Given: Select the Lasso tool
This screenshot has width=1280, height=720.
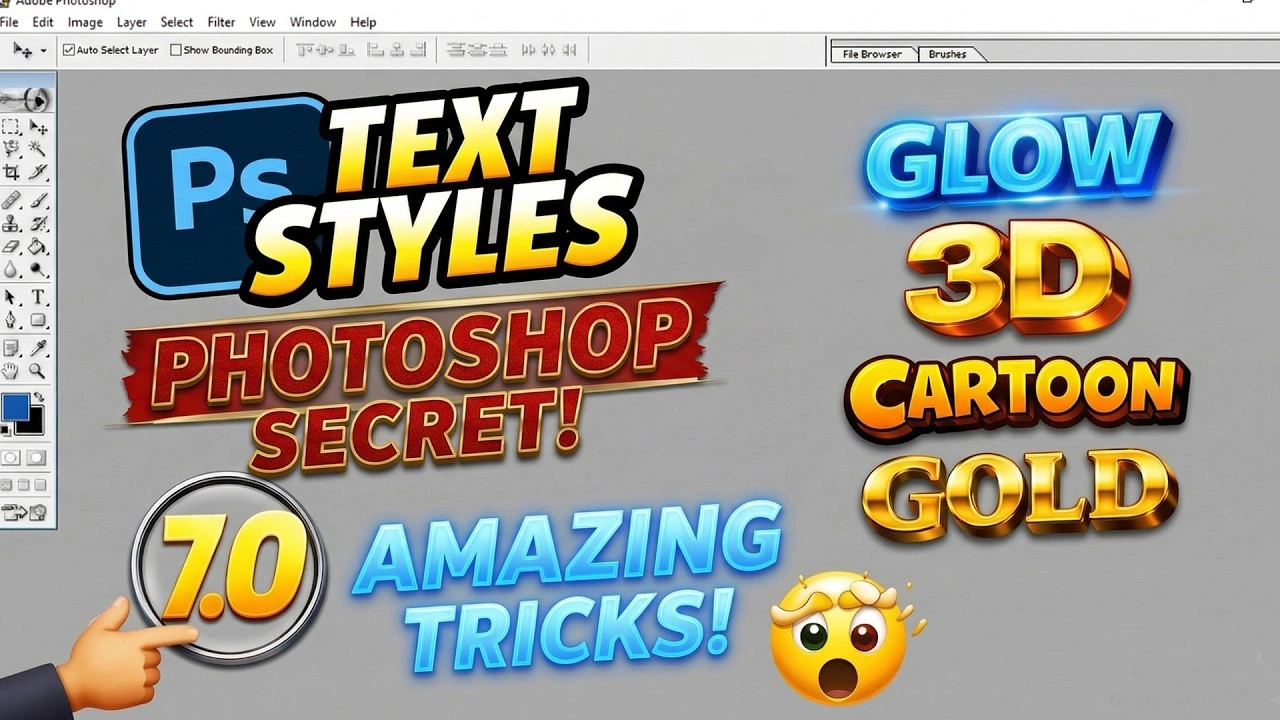Looking at the screenshot, I should (11, 149).
